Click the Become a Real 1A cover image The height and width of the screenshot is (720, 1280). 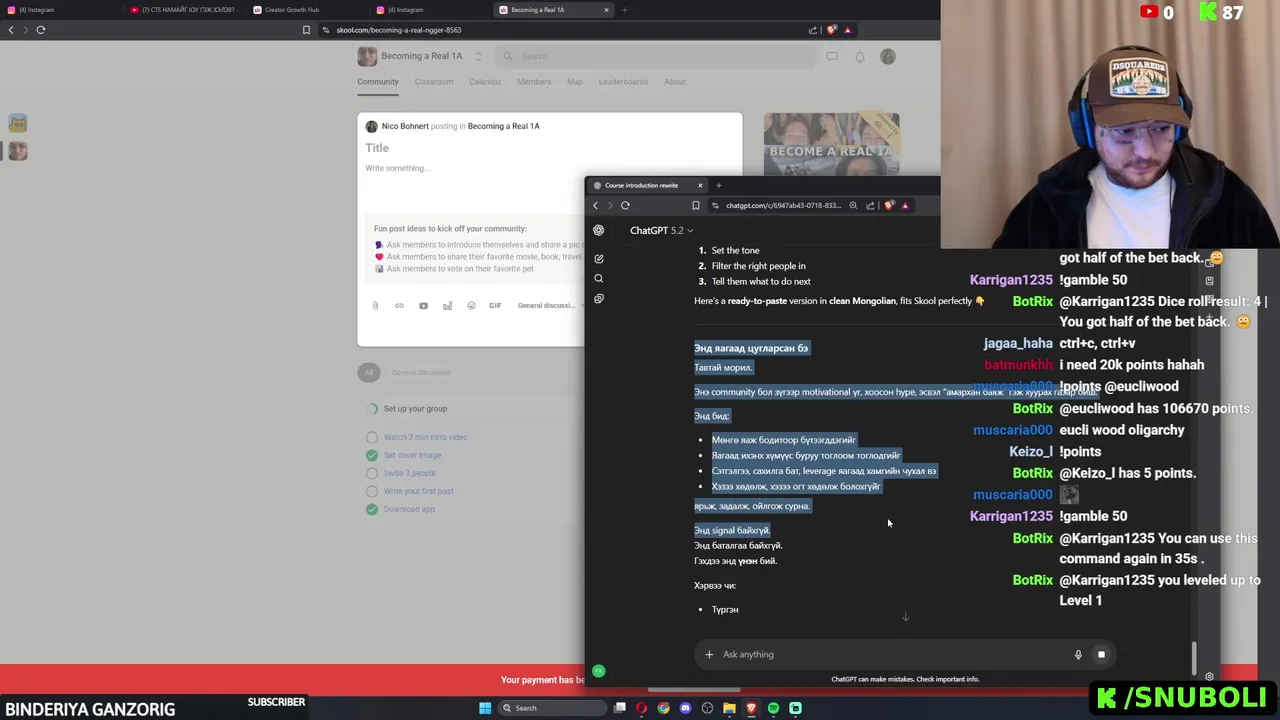click(x=831, y=145)
